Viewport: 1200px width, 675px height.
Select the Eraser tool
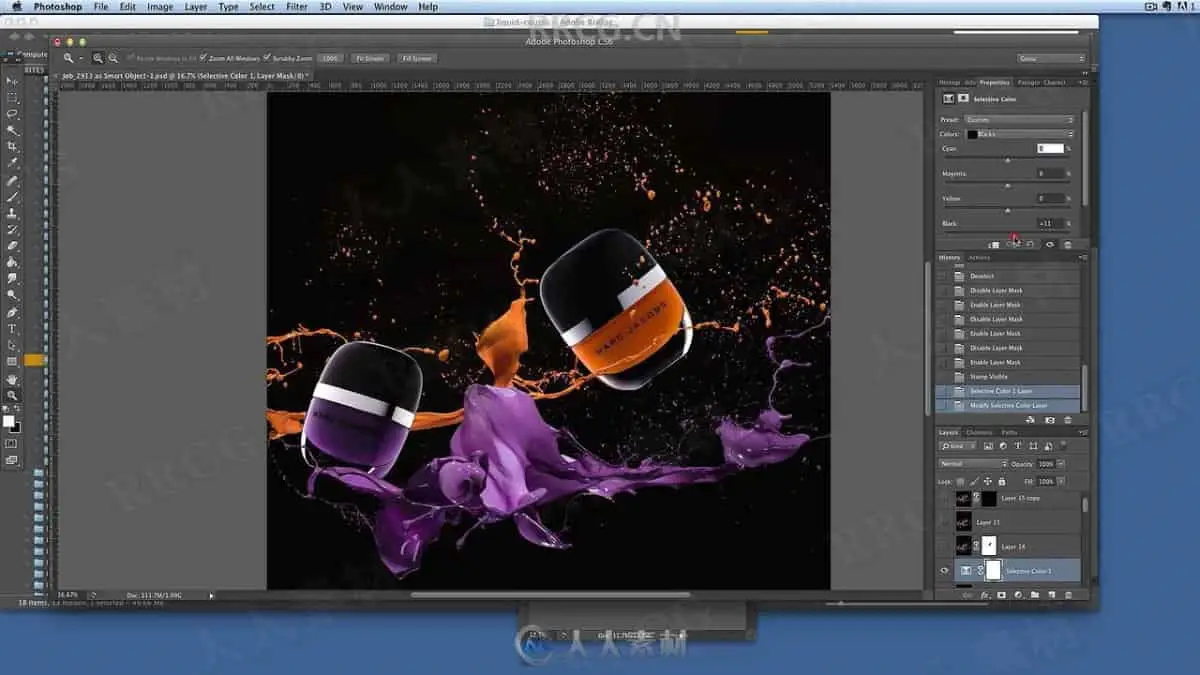pos(12,245)
